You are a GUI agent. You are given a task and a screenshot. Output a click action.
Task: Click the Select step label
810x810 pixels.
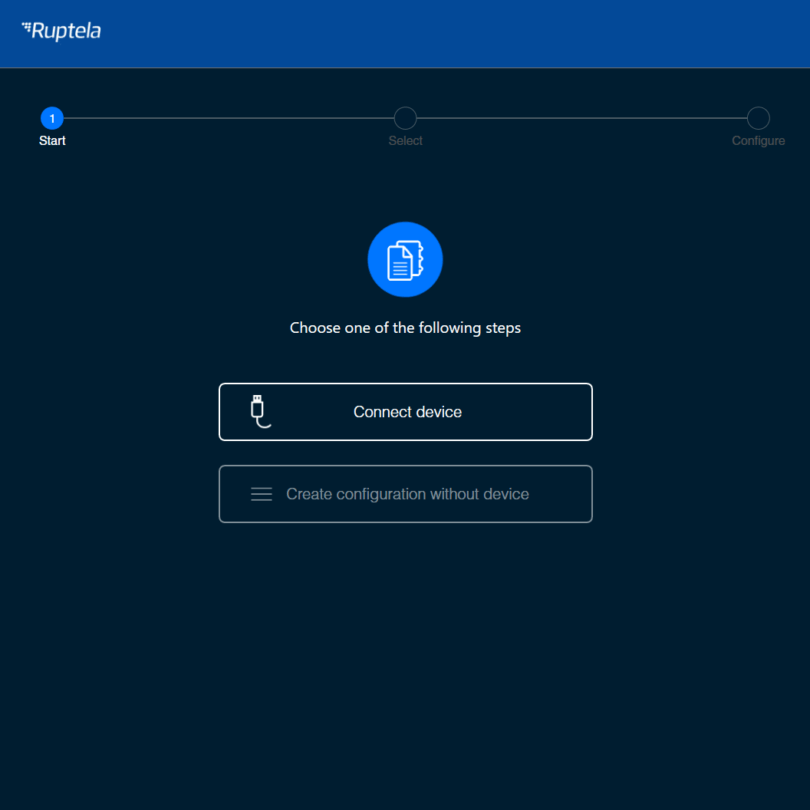tap(405, 141)
